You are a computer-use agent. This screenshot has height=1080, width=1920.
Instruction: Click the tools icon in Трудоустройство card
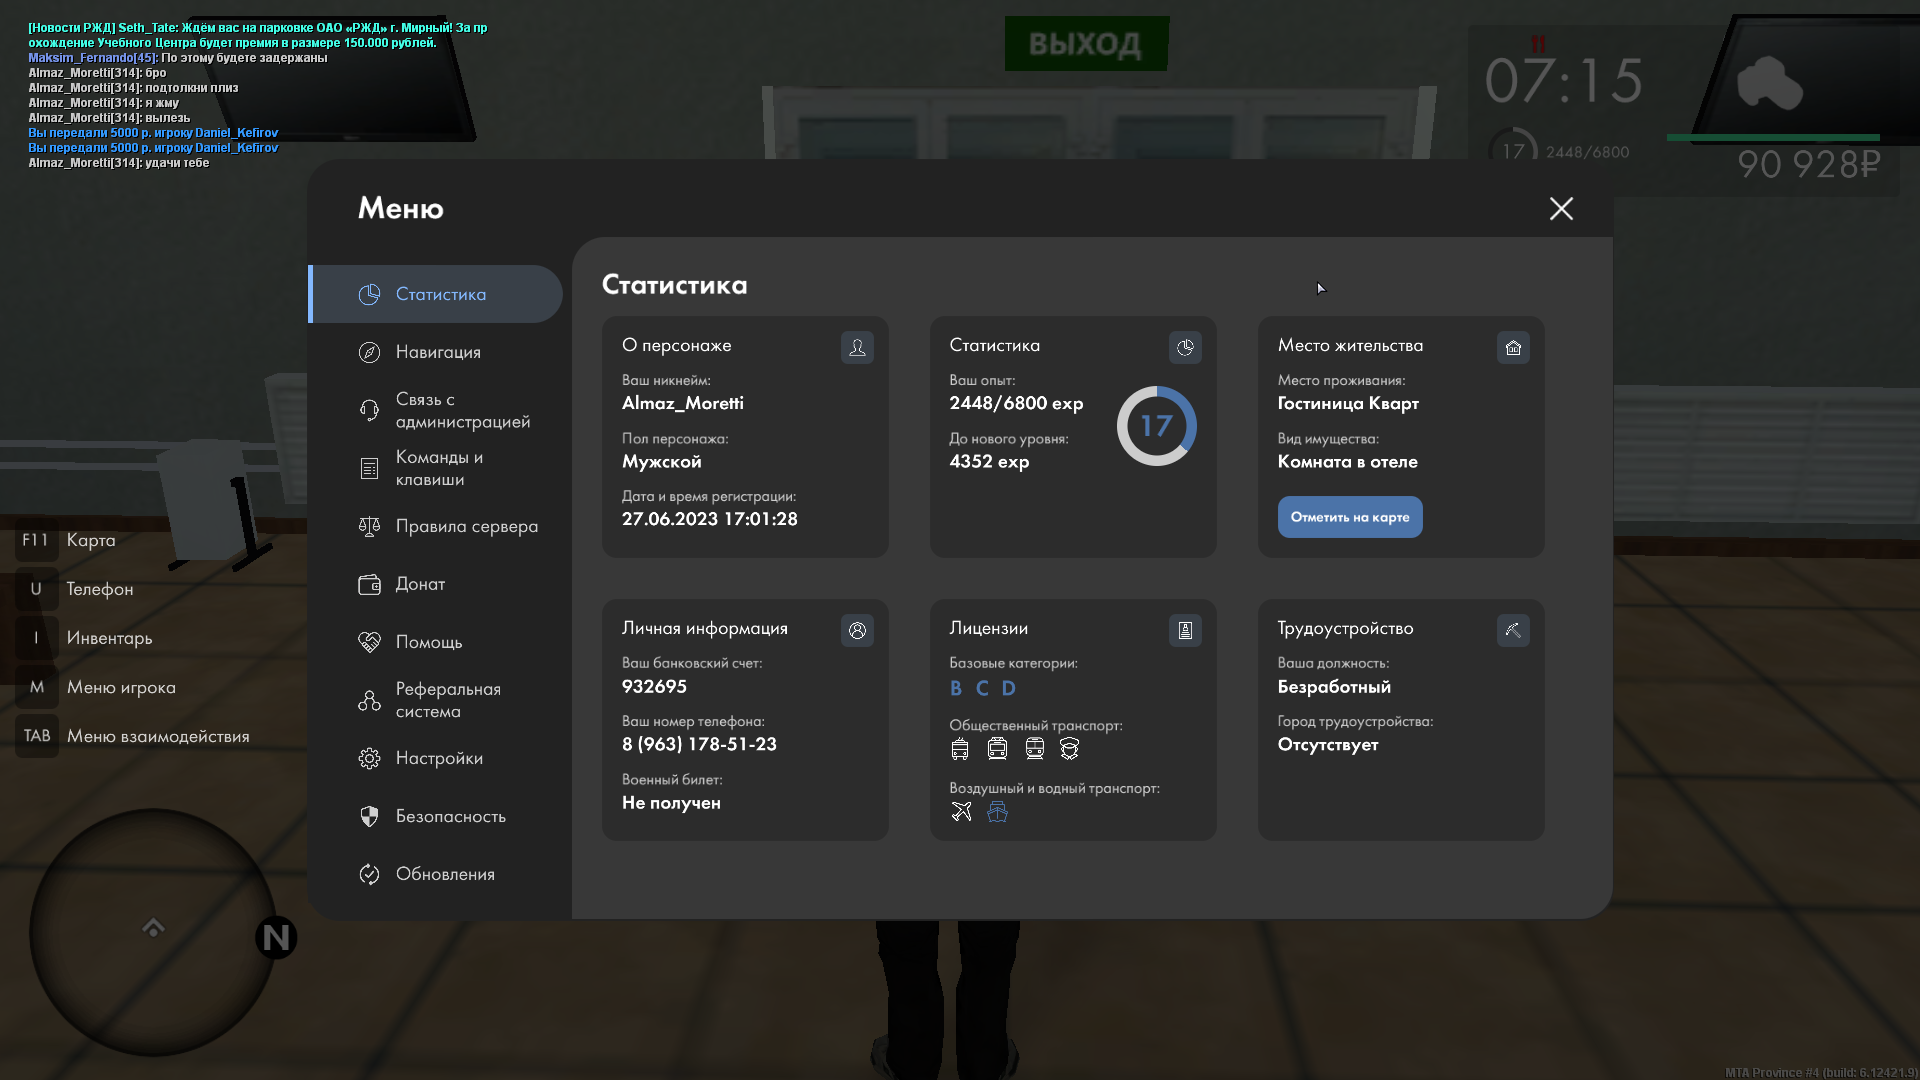1513,630
